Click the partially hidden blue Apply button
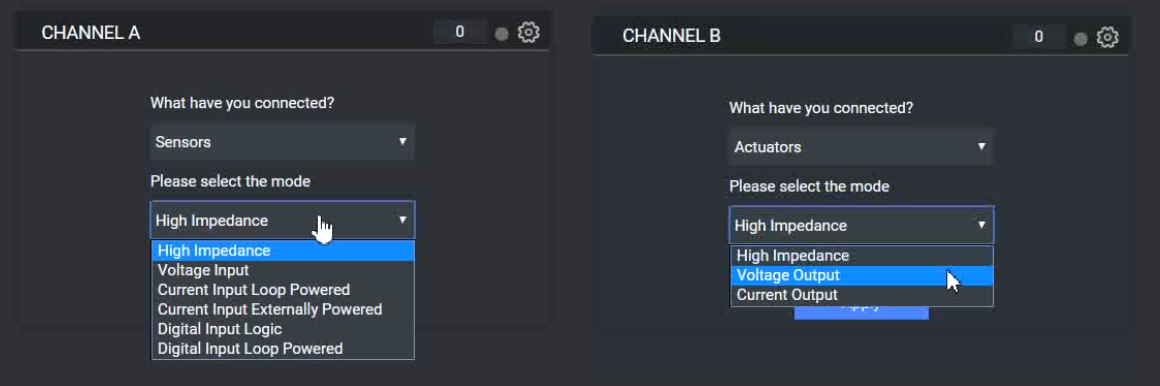 (x=861, y=313)
